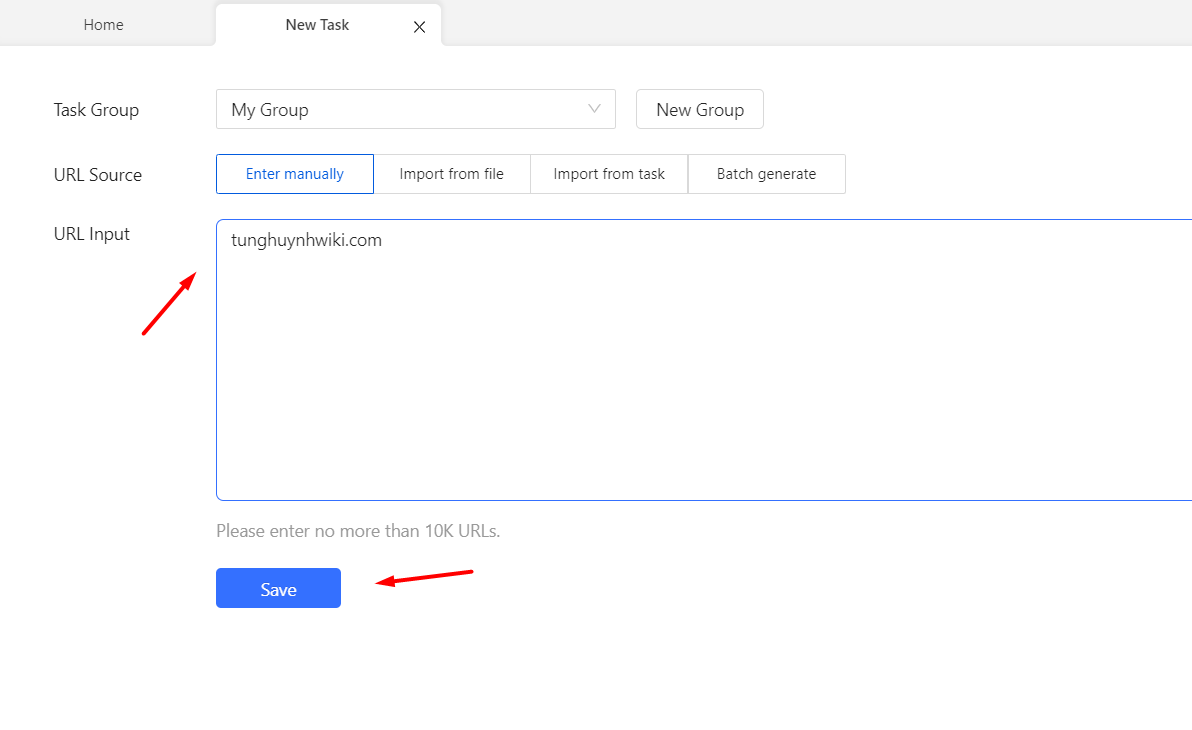Click the Task Group label
This screenshot has height=730, width=1192.
96,109
